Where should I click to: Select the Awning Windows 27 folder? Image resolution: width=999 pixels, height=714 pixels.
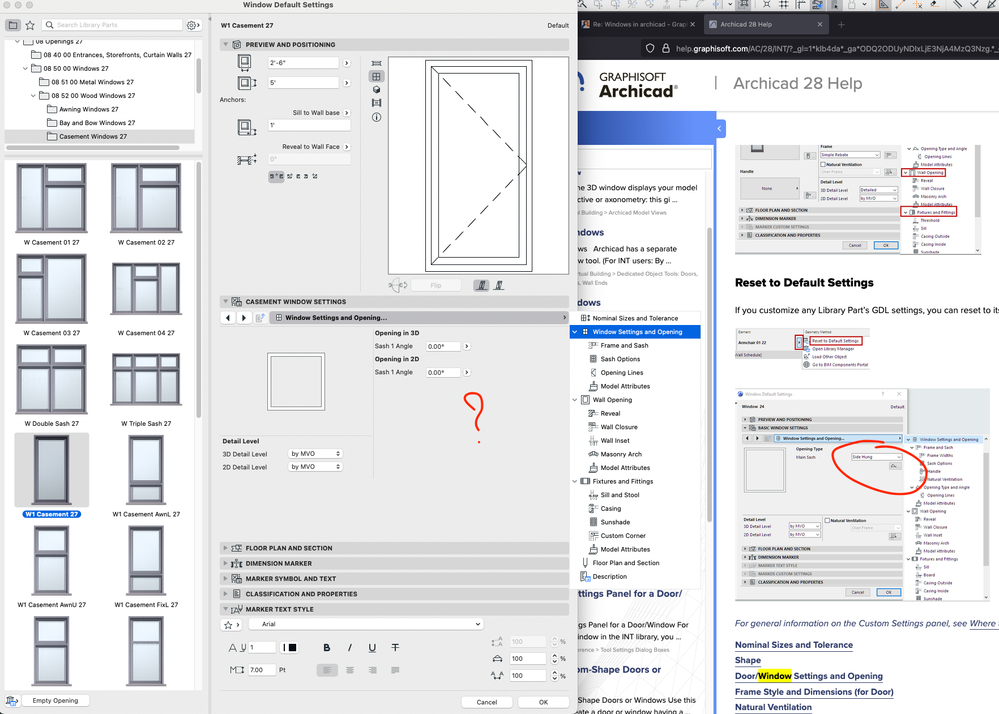(89, 110)
